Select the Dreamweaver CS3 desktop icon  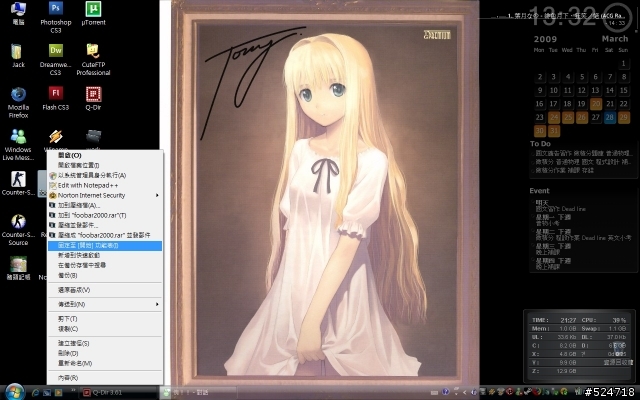56,60
